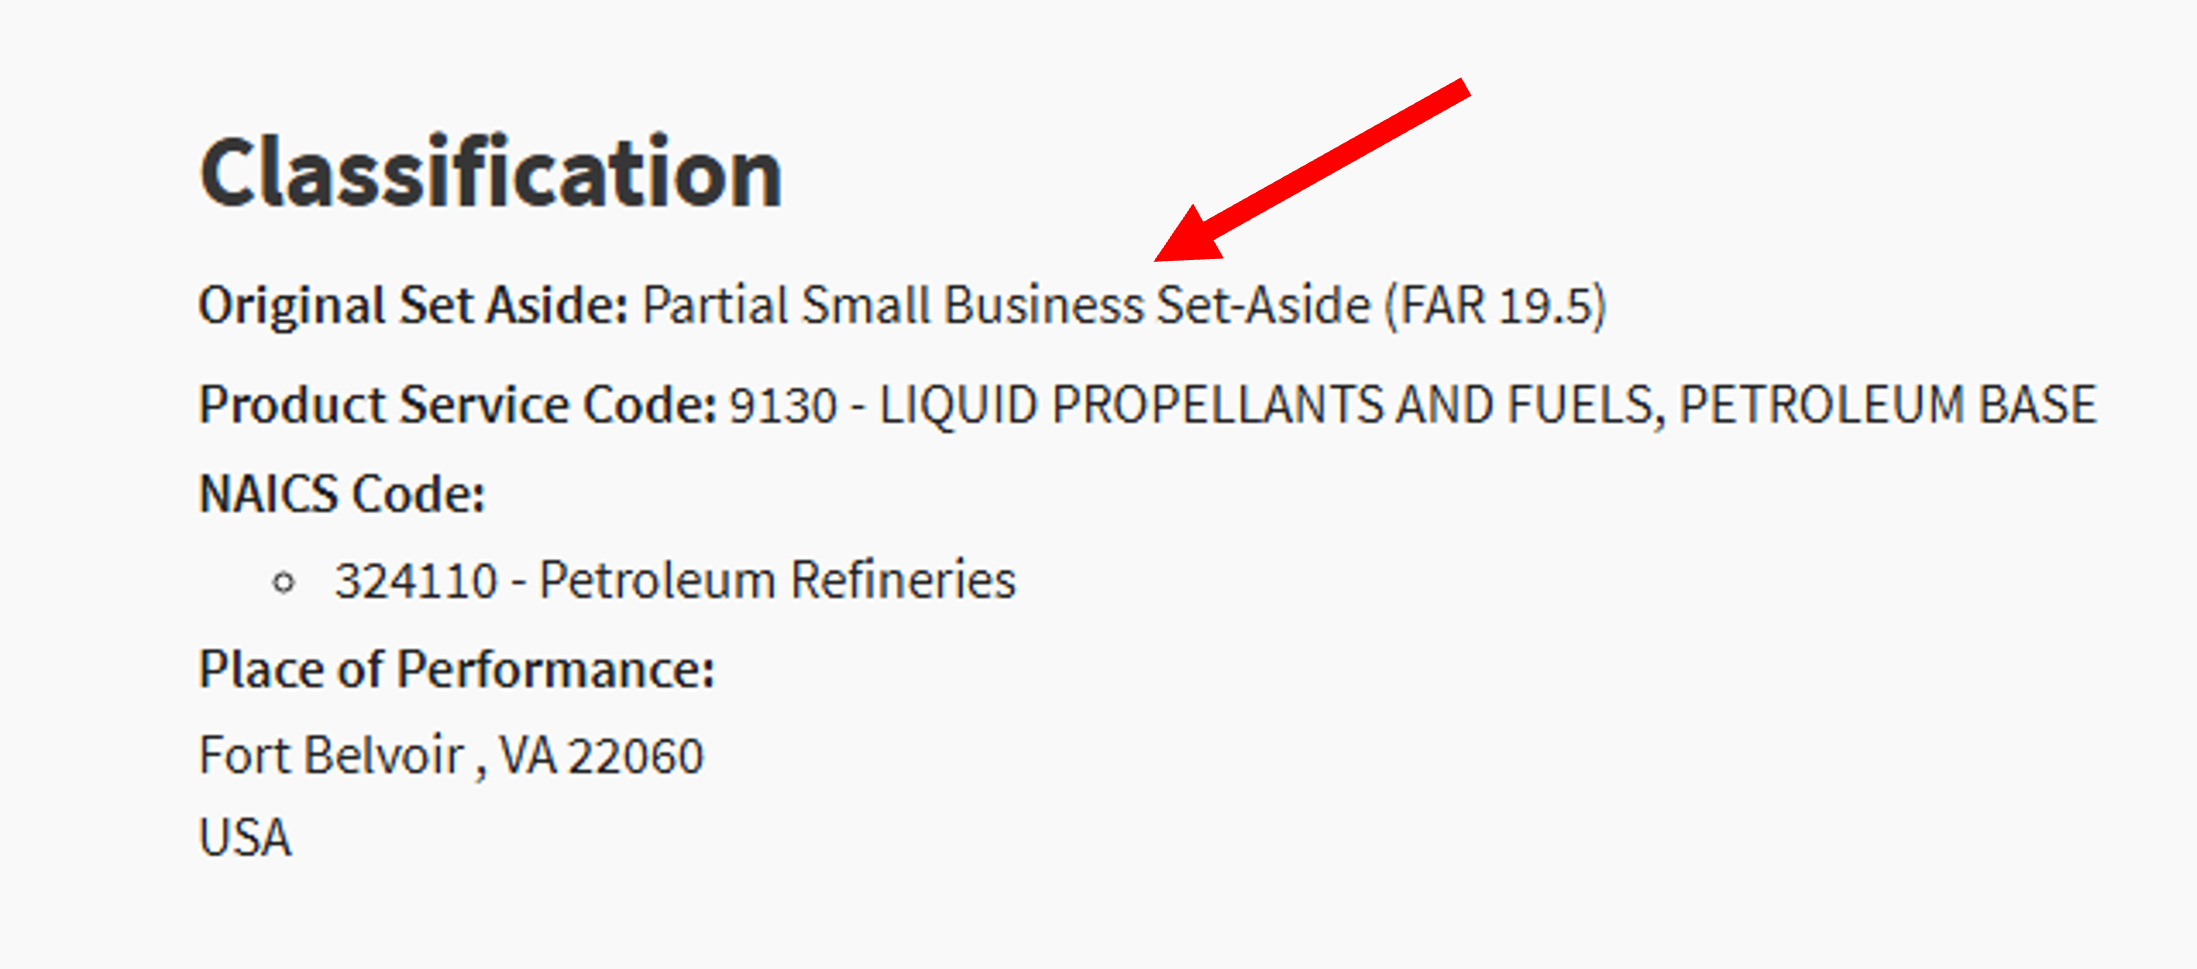The image size is (2197, 969).
Task: Click the 324110 NAICS code number
Action: click(416, 581)
